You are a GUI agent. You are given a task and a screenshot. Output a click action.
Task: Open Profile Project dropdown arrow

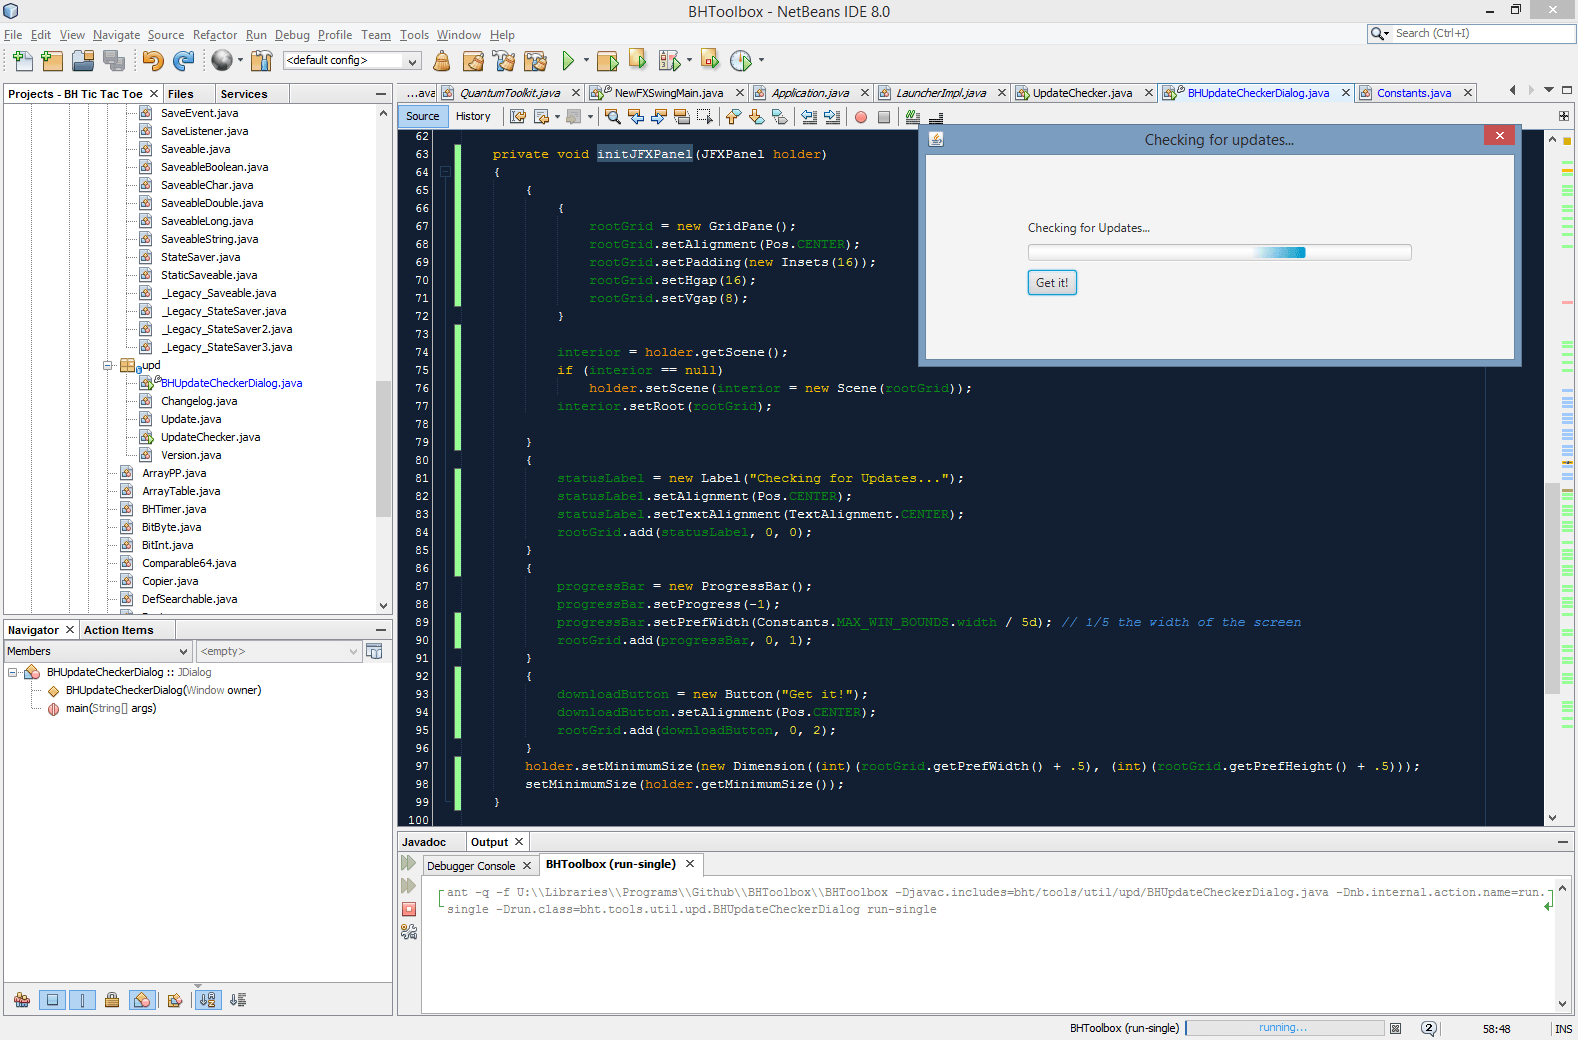point(762,61)
